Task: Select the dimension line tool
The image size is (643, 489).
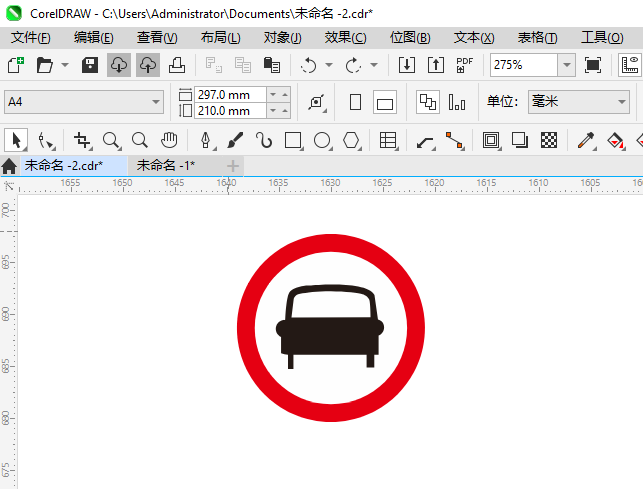Action: point(426,140)
